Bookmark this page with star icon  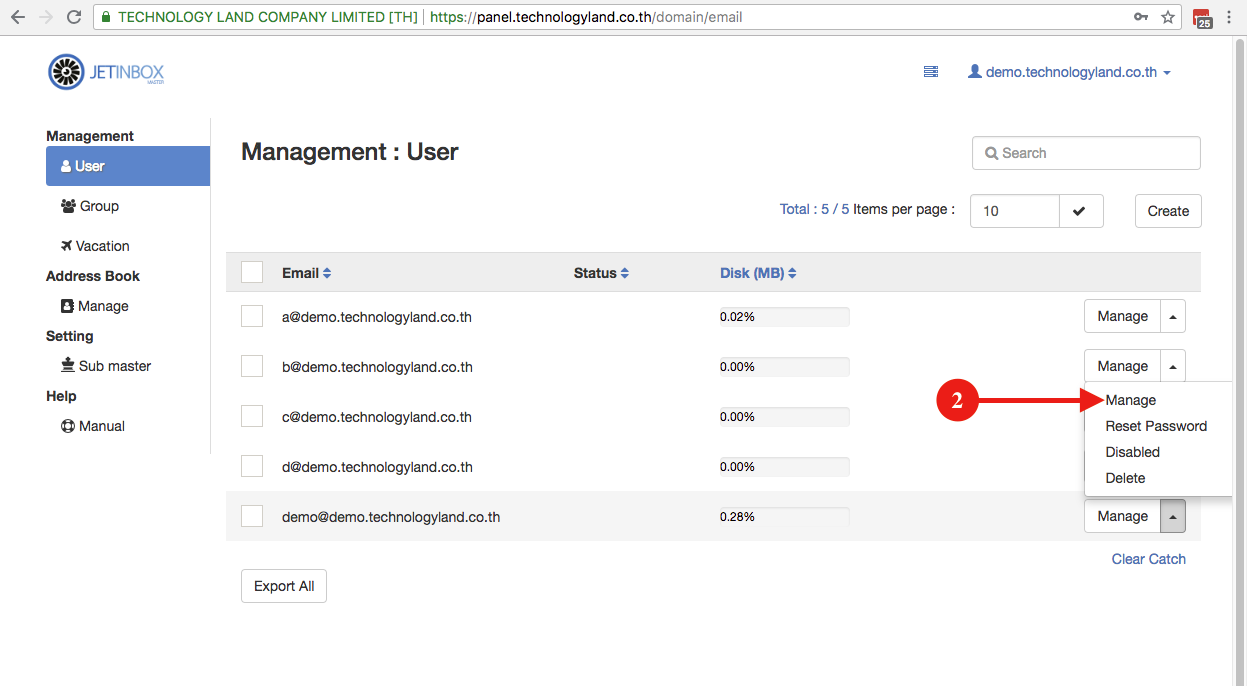tap(1168, 17)
